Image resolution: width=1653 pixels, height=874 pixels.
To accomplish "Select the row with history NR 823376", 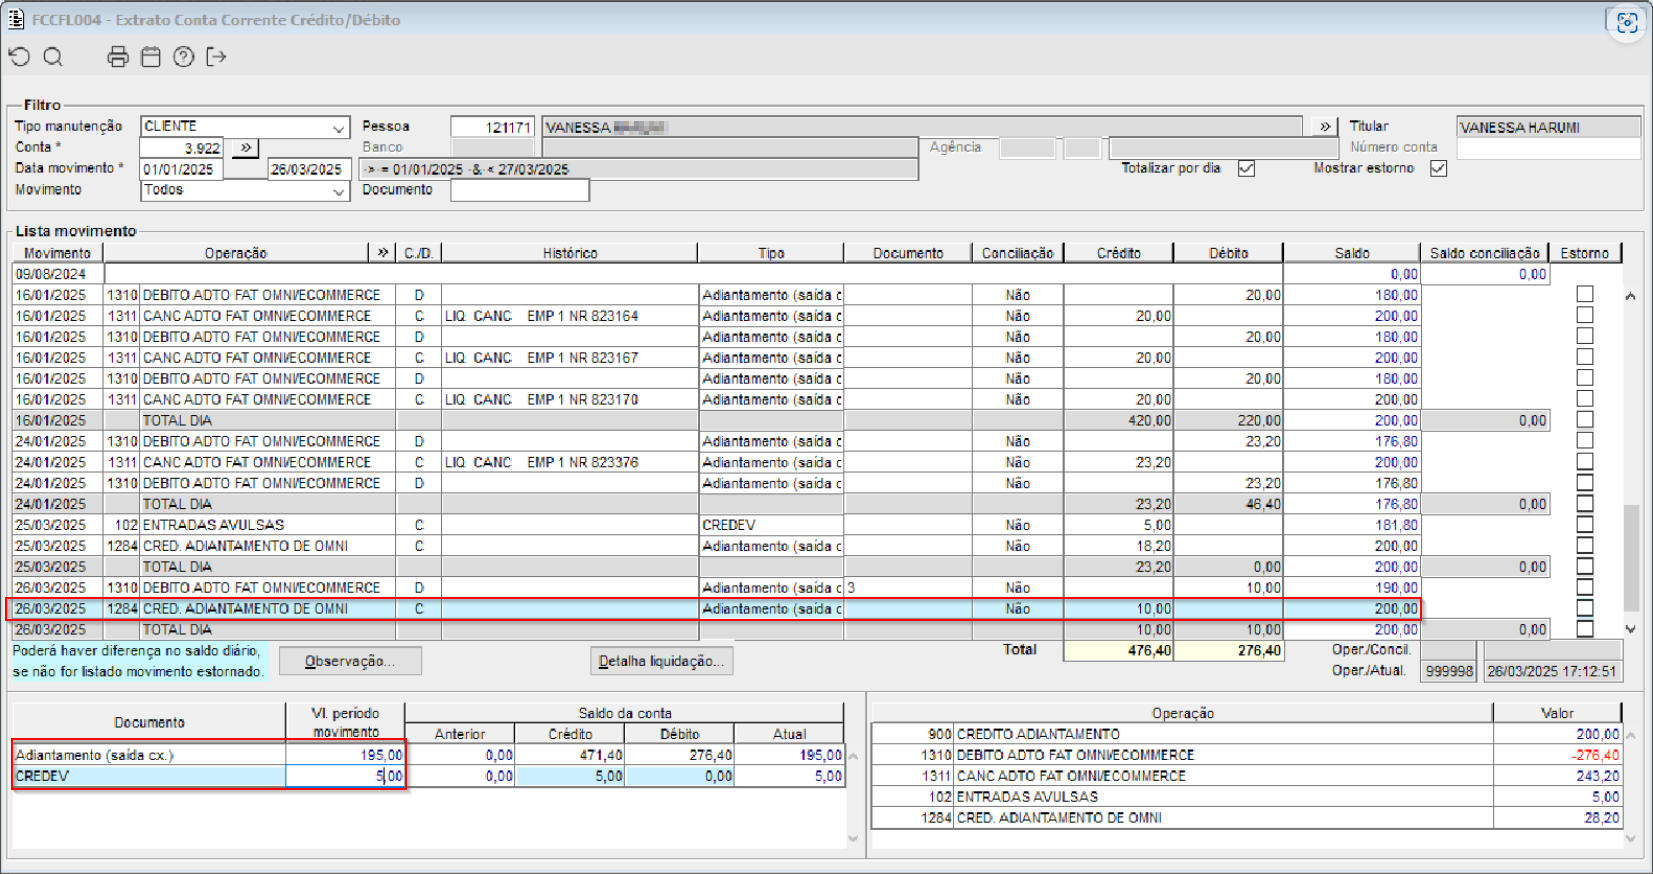I will (717, 462).
